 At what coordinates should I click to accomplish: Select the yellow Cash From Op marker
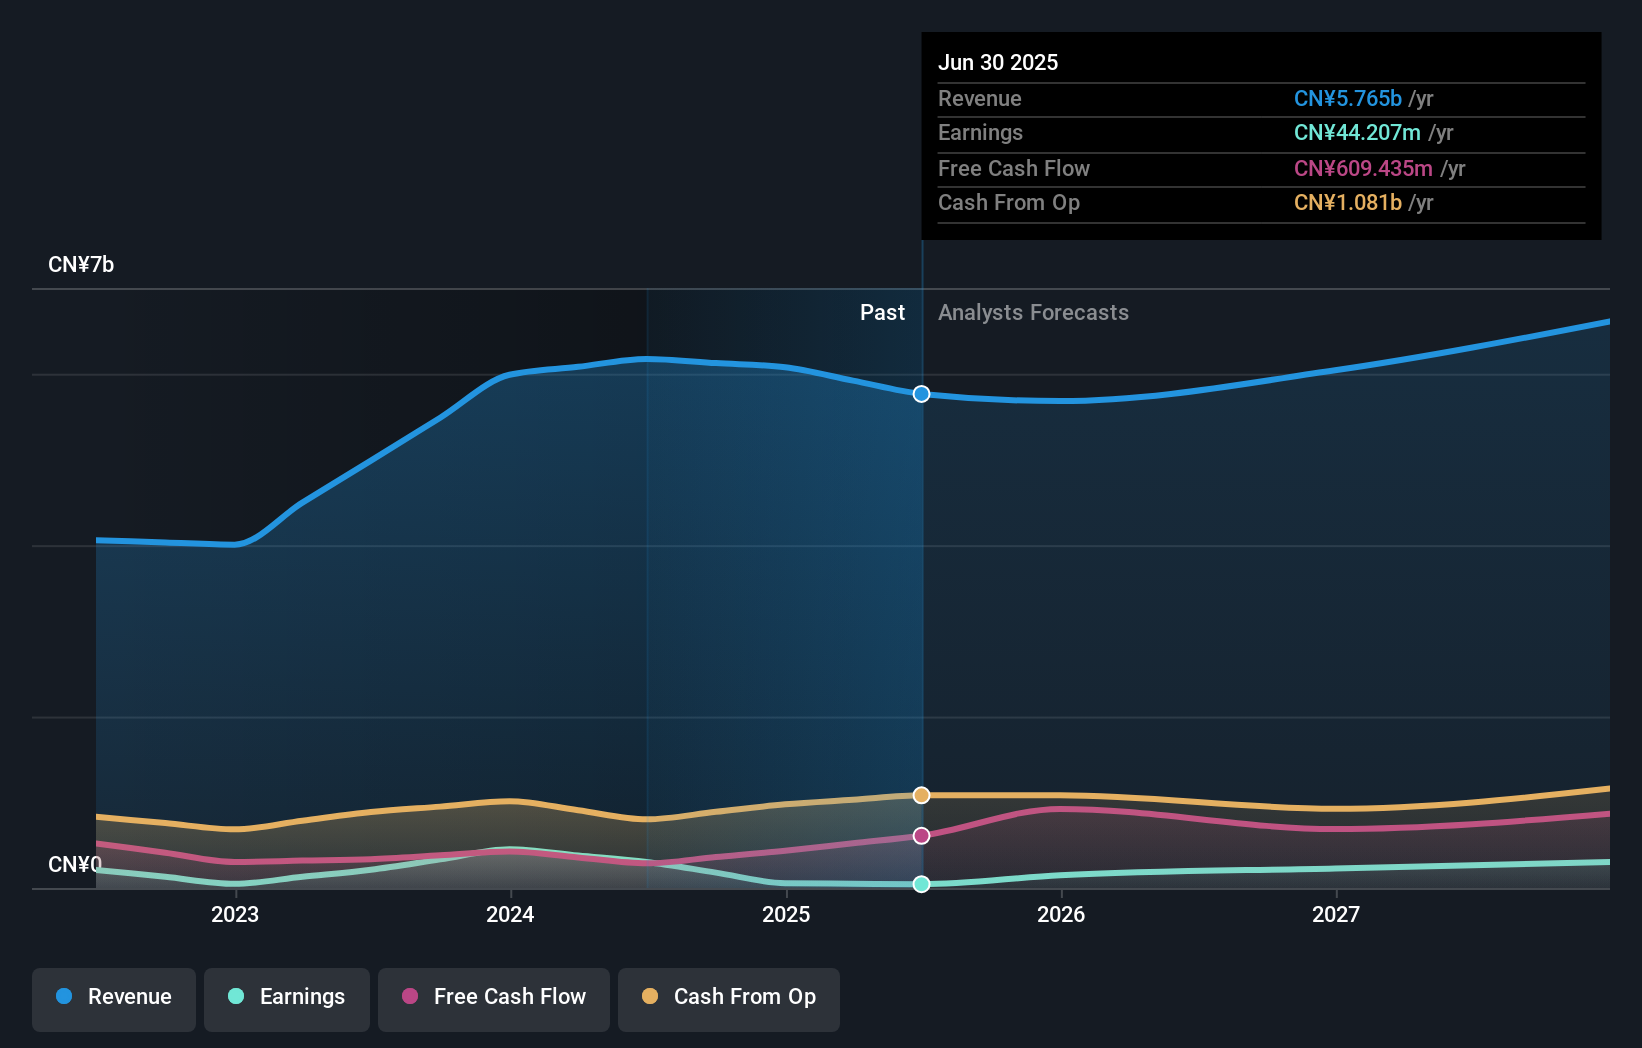921,795
